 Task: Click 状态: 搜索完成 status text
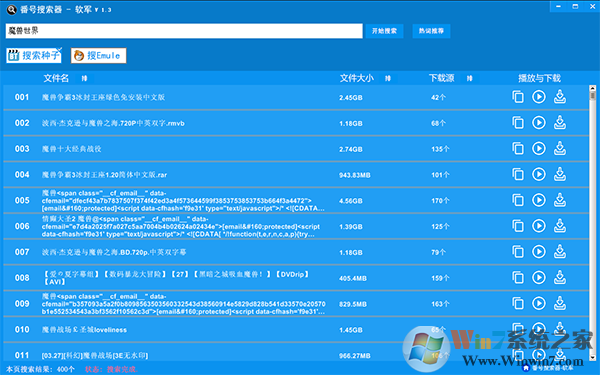[111, 369]
